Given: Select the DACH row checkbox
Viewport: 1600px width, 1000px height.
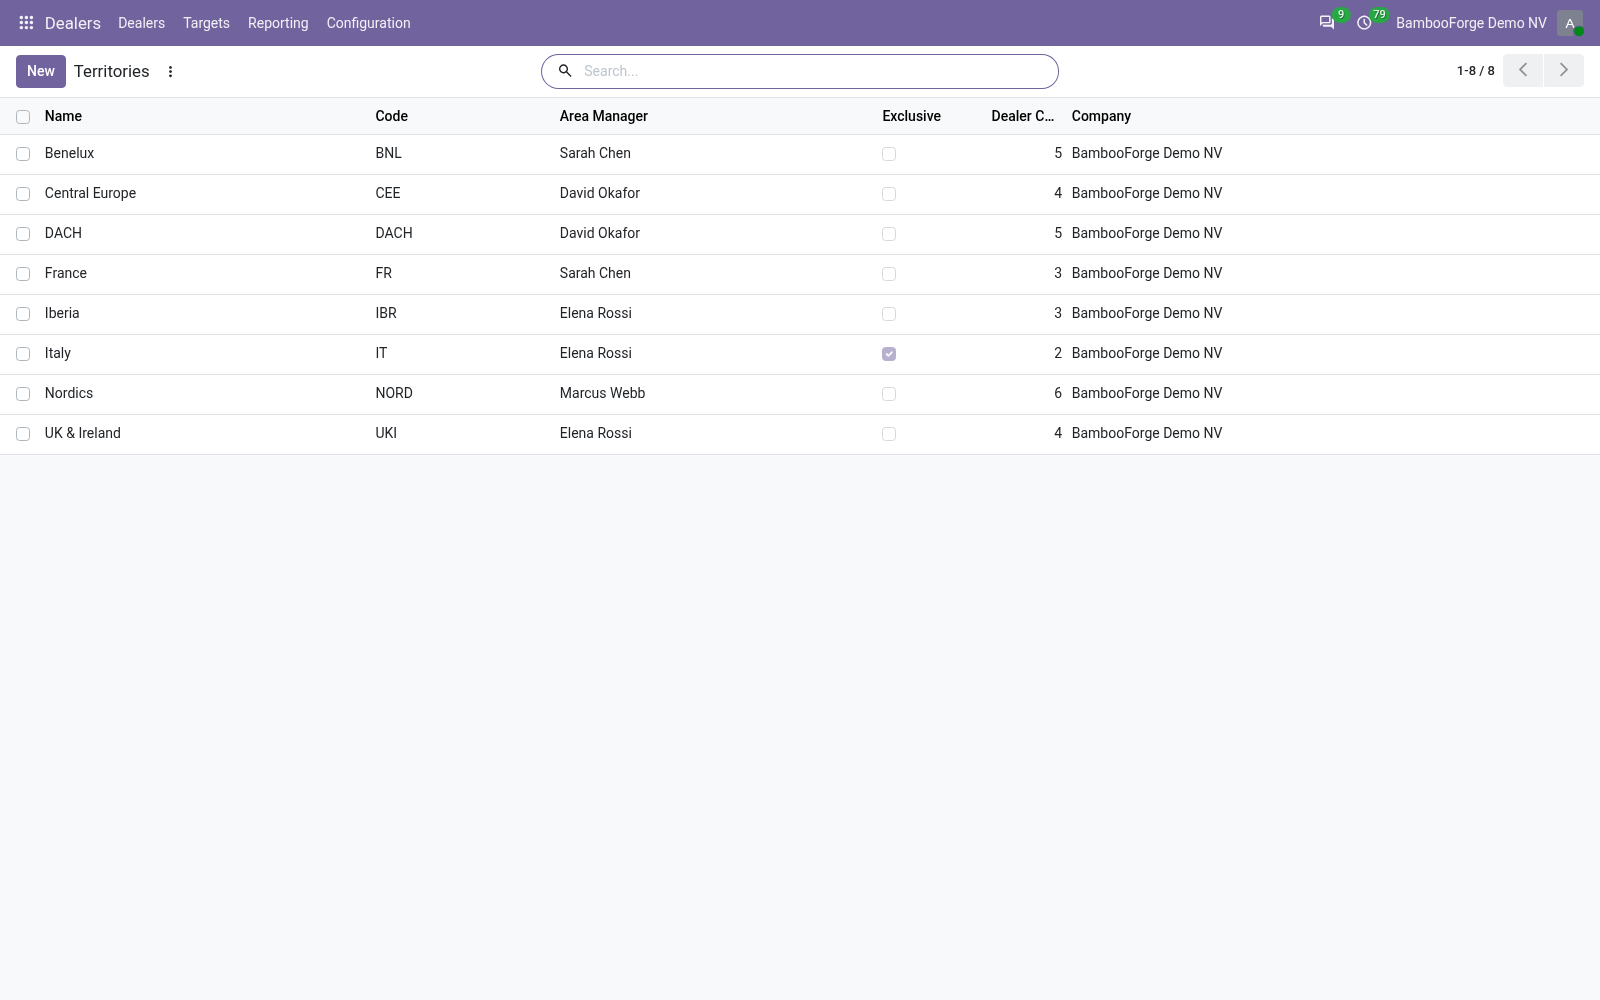Looking at the screenshot, I should pyautogui.click(x=23, y=234).
